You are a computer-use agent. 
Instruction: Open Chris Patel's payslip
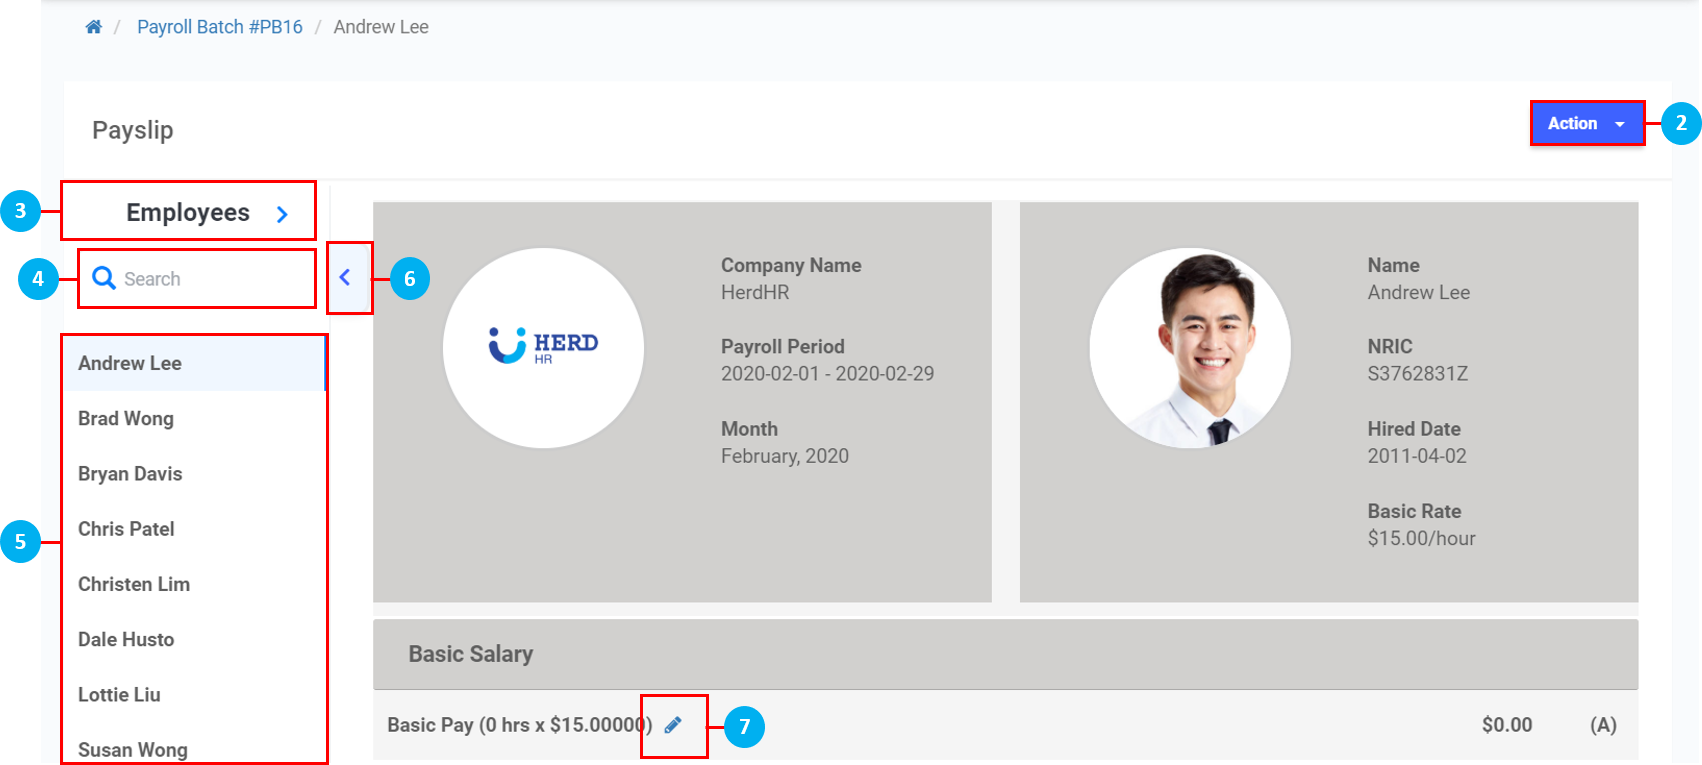126,528
